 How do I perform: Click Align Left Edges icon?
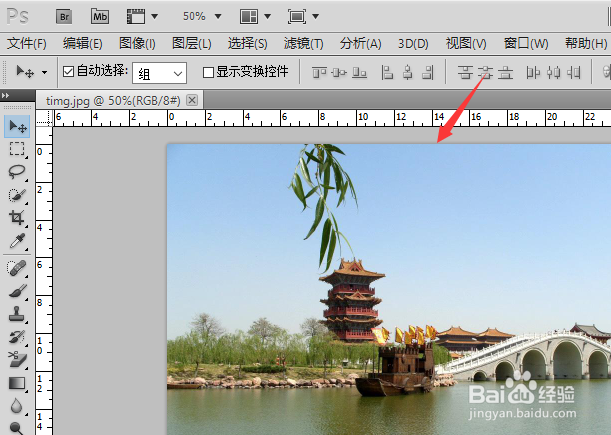point(387,72)
